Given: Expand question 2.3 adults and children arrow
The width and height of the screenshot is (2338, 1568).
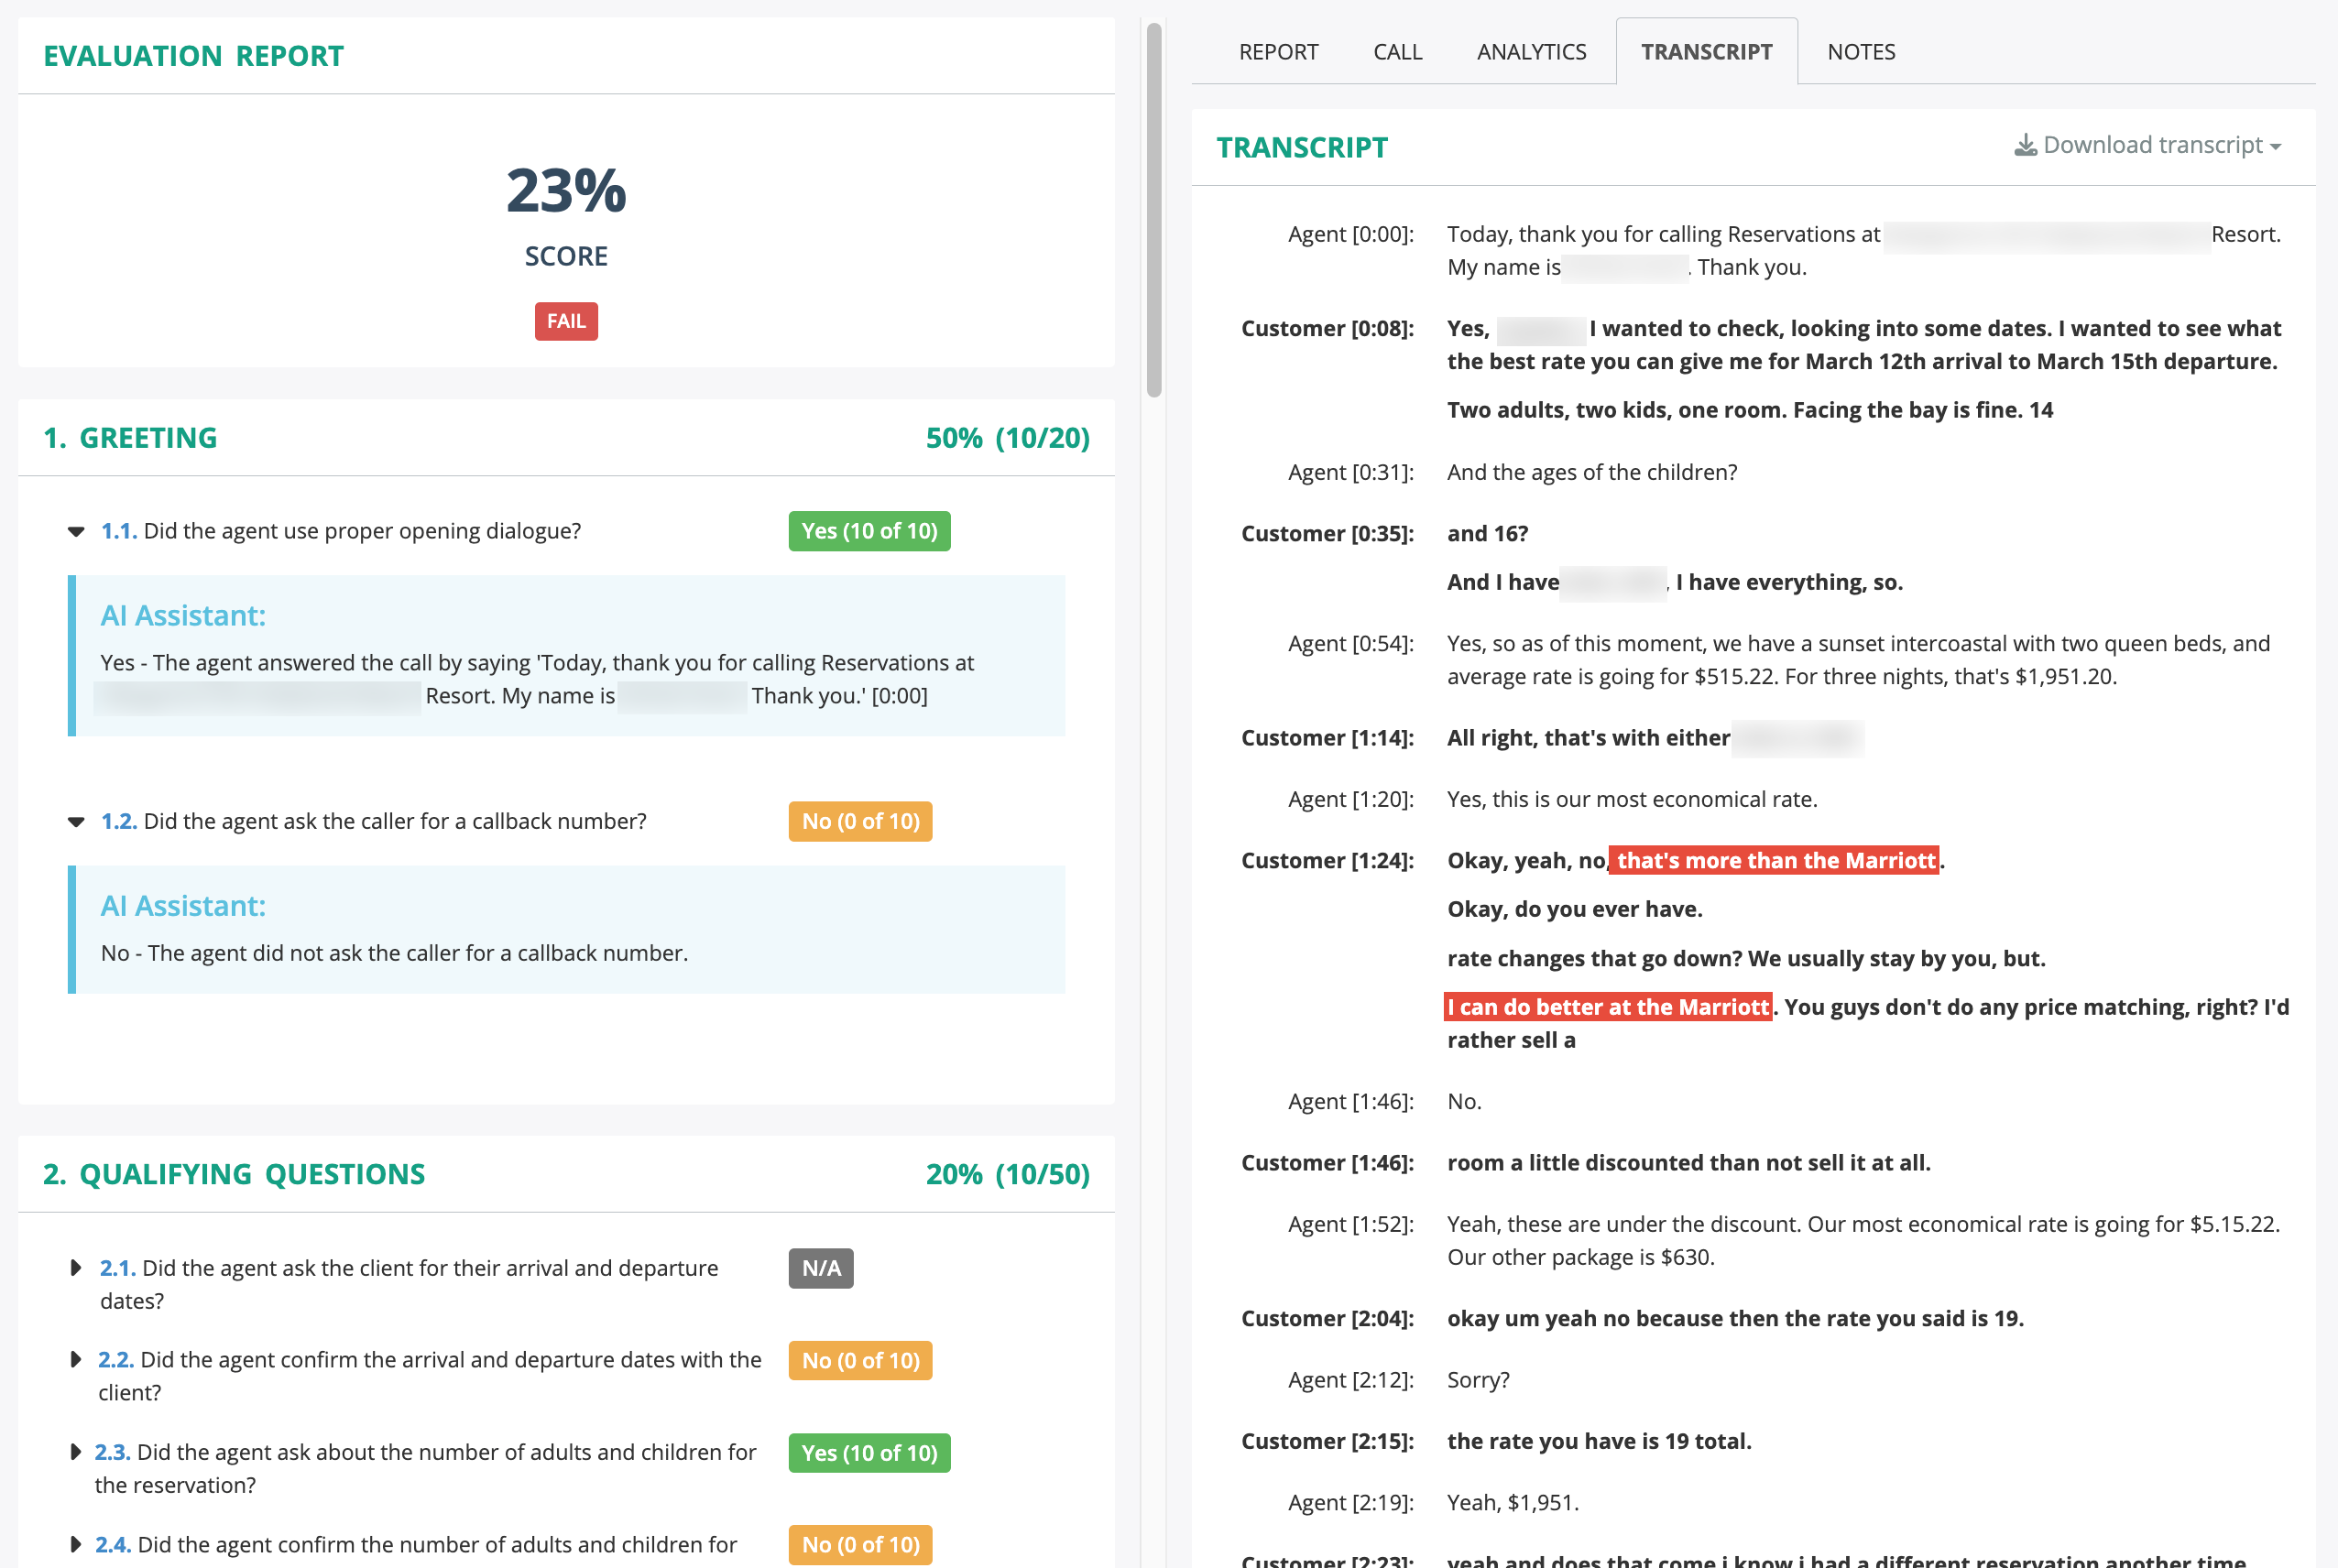Looking at the screenshot, I should tap(76, 1452).
